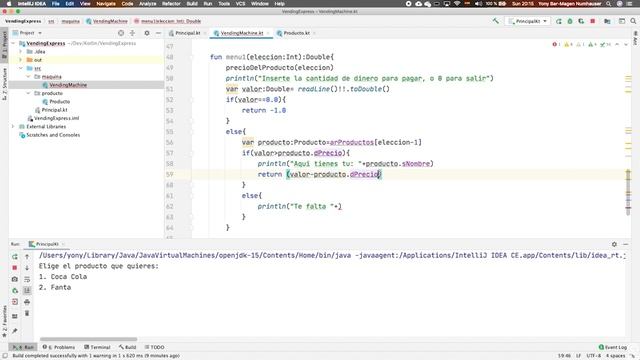Click the Build project hammer icon
The image size is (640, 360).
point(496,21)
